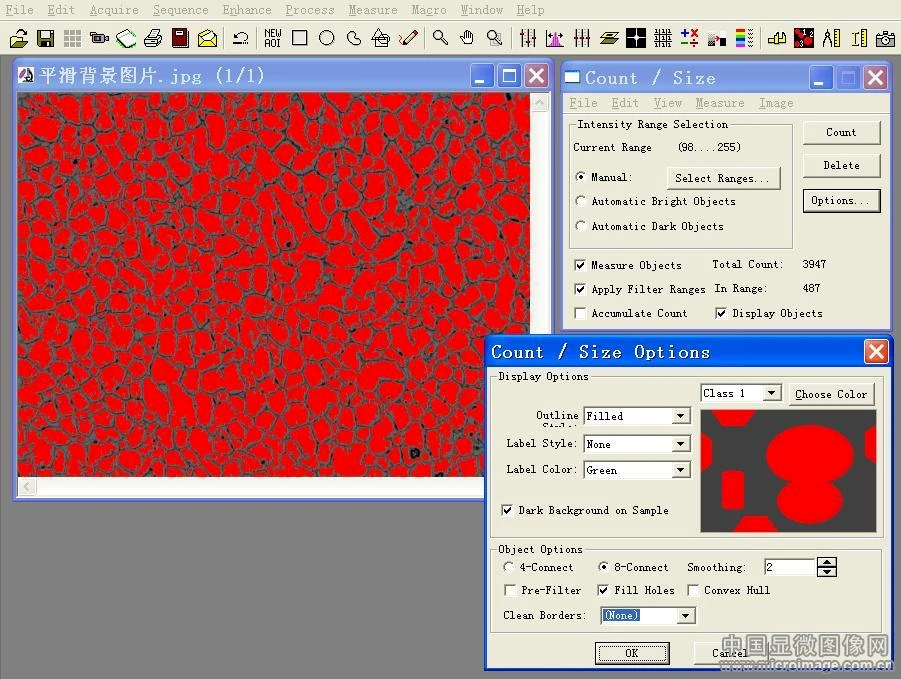
Task: Open the Process menu
Action: (310, 10)
